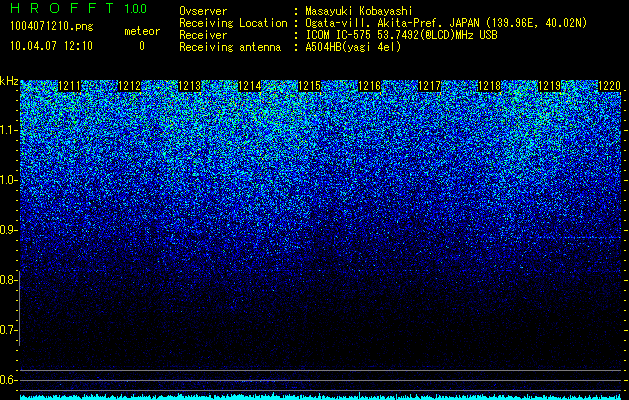629x400 pixels.
Task: Click the Receiving Location field label
Action: click(233, 23)
